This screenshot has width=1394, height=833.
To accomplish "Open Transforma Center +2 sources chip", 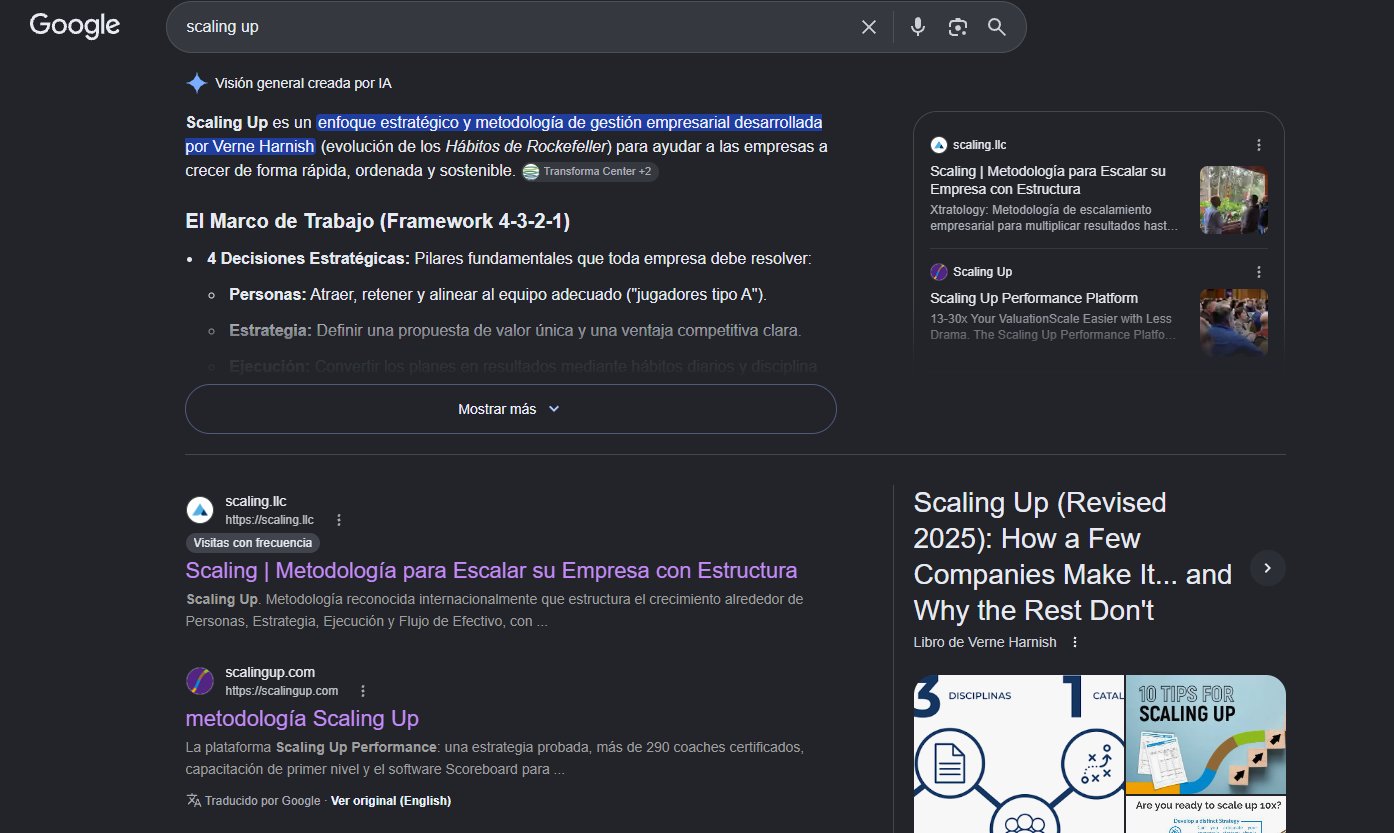I will [x=590, y=171].
